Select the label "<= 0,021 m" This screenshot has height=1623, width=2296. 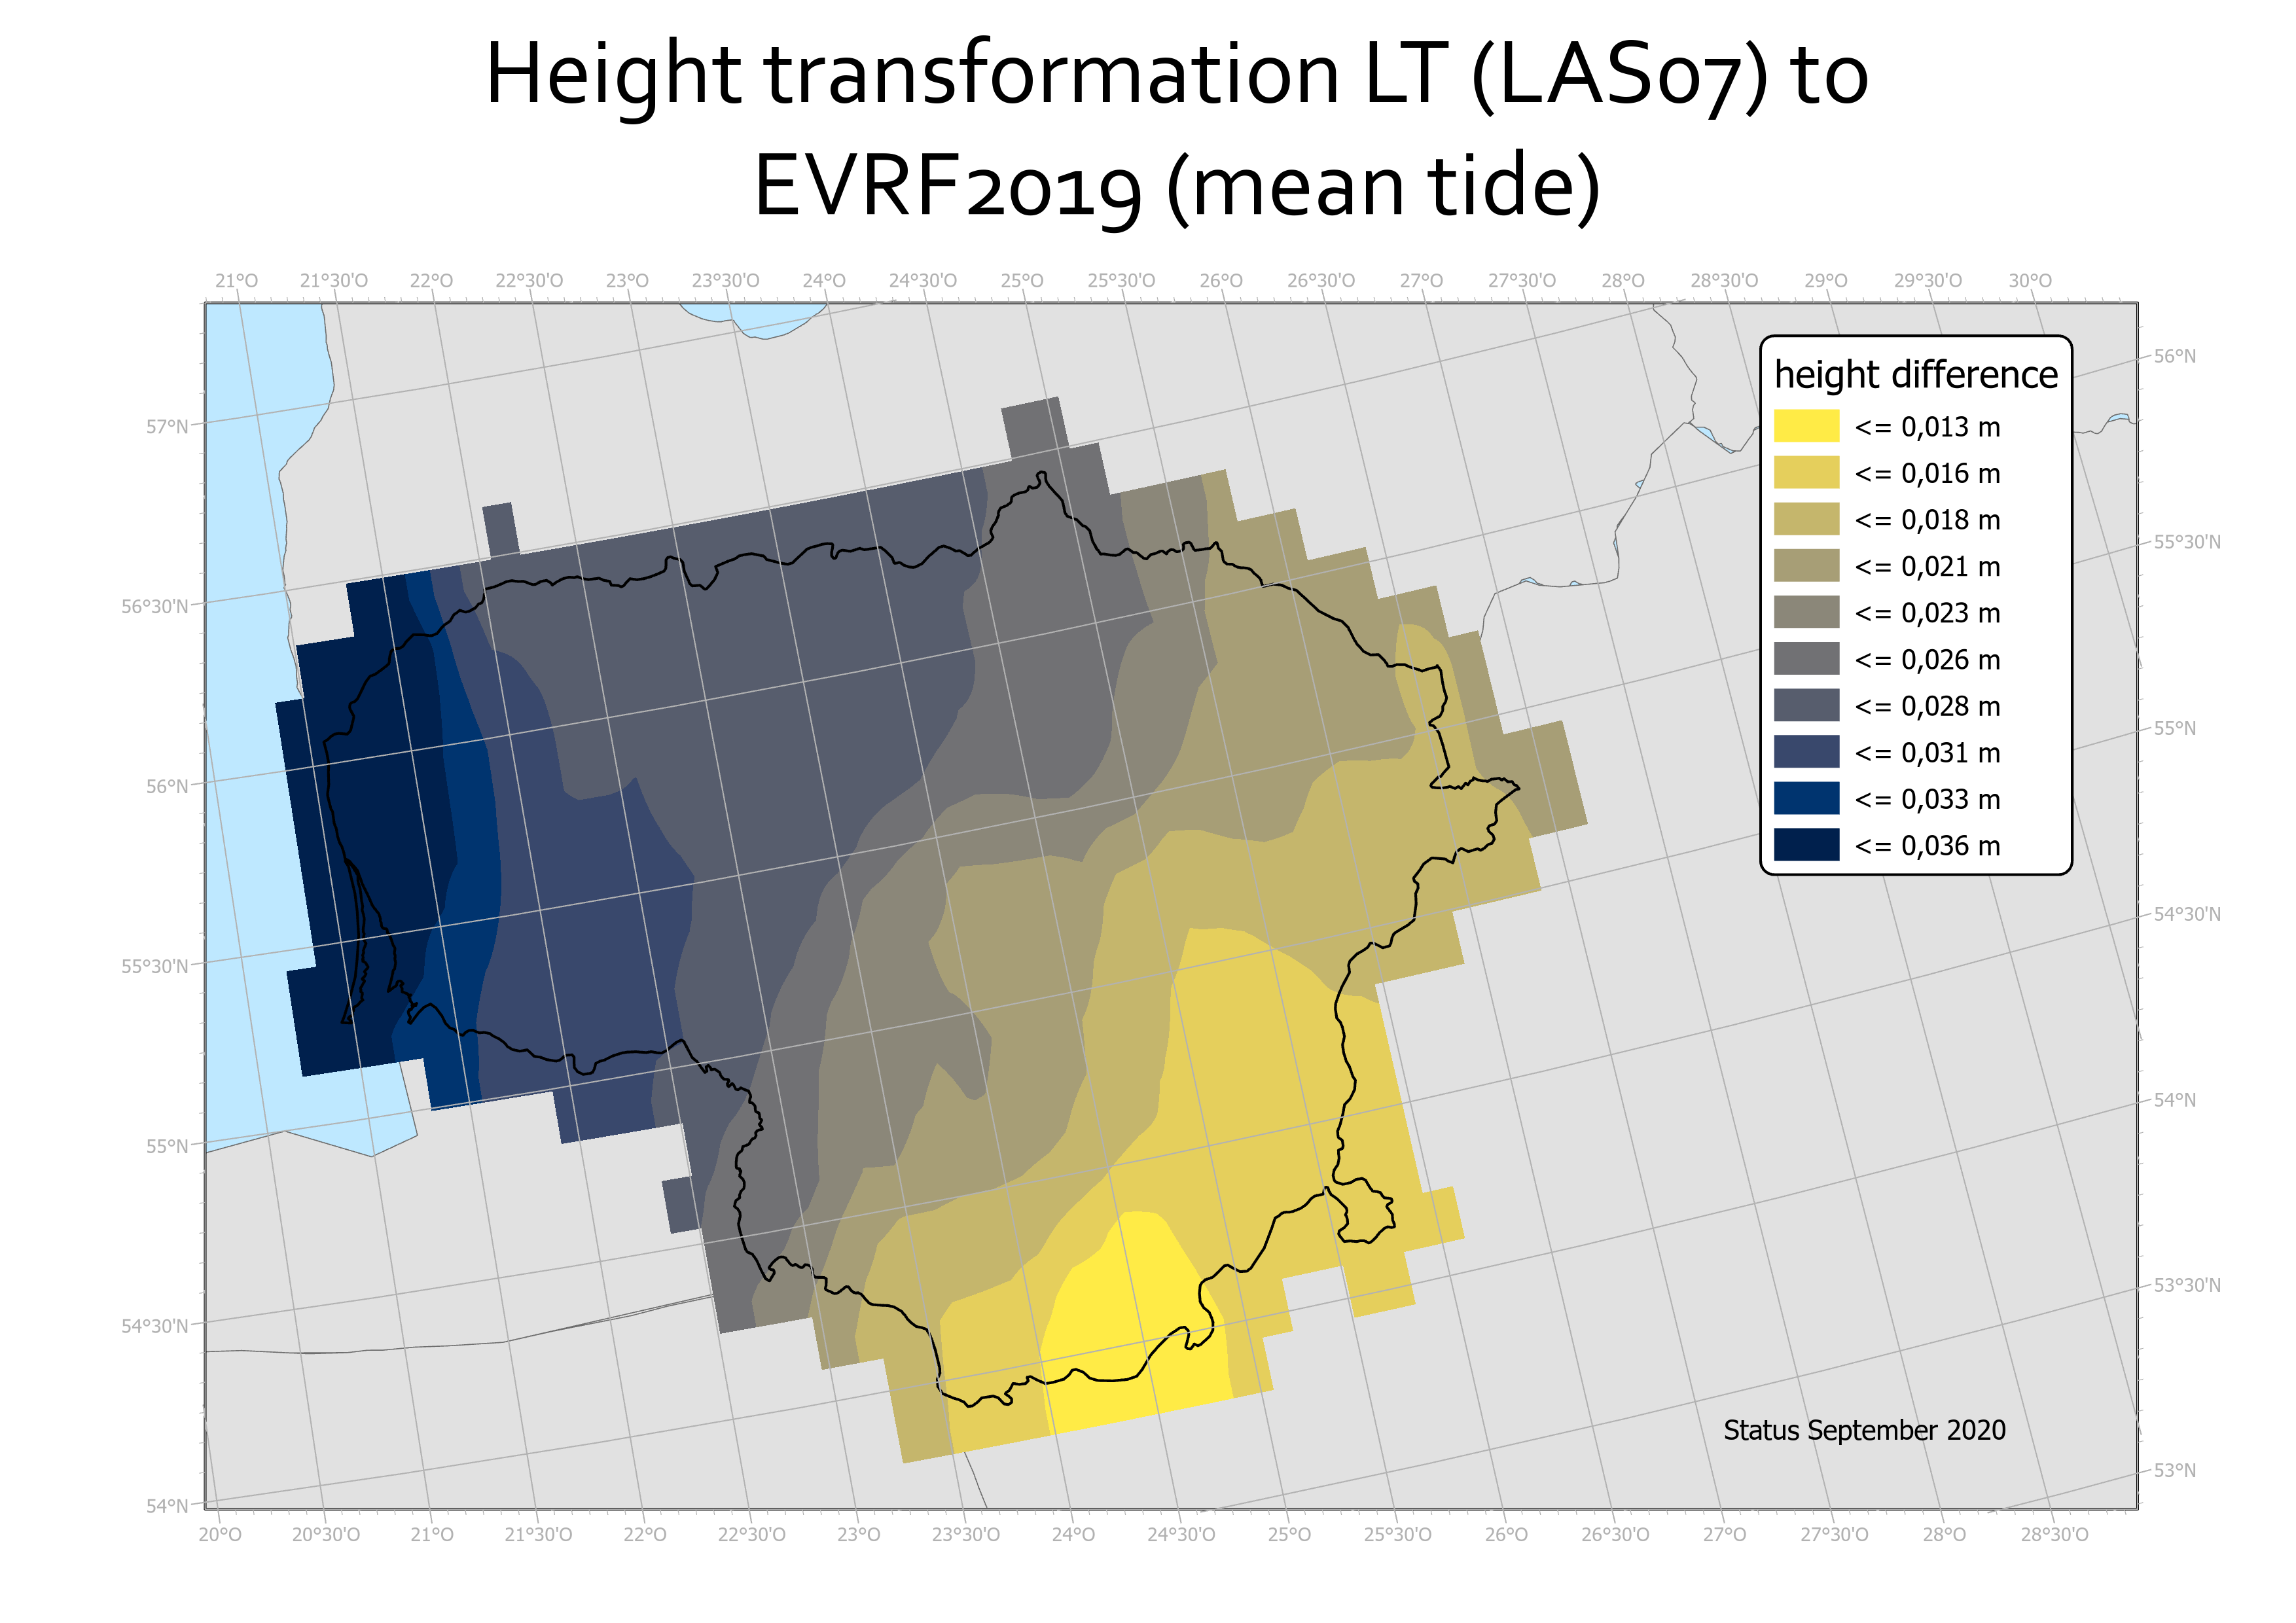(x=1927, y=567)
